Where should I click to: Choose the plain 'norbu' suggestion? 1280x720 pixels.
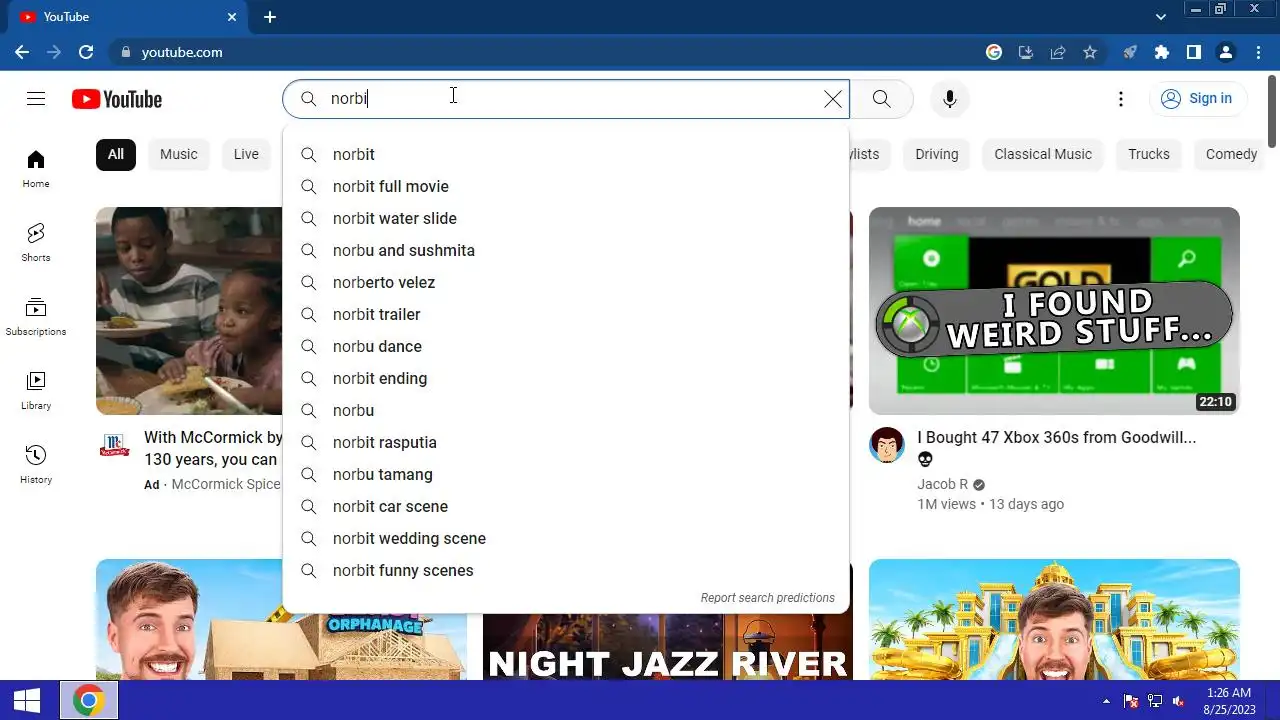(566, 410)
